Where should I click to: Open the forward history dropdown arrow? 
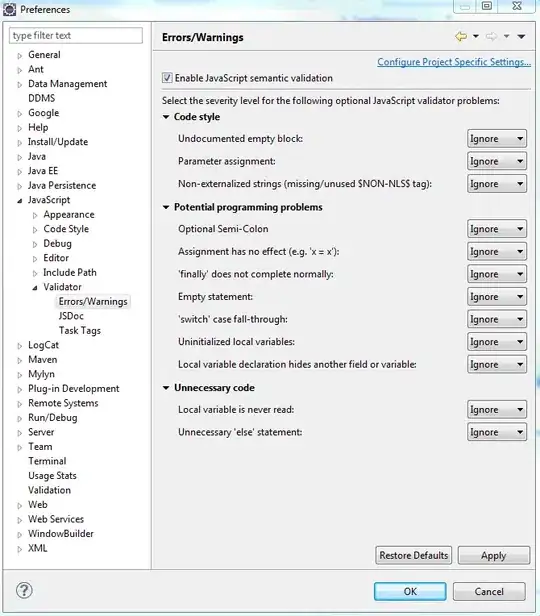tap(507, 37)
